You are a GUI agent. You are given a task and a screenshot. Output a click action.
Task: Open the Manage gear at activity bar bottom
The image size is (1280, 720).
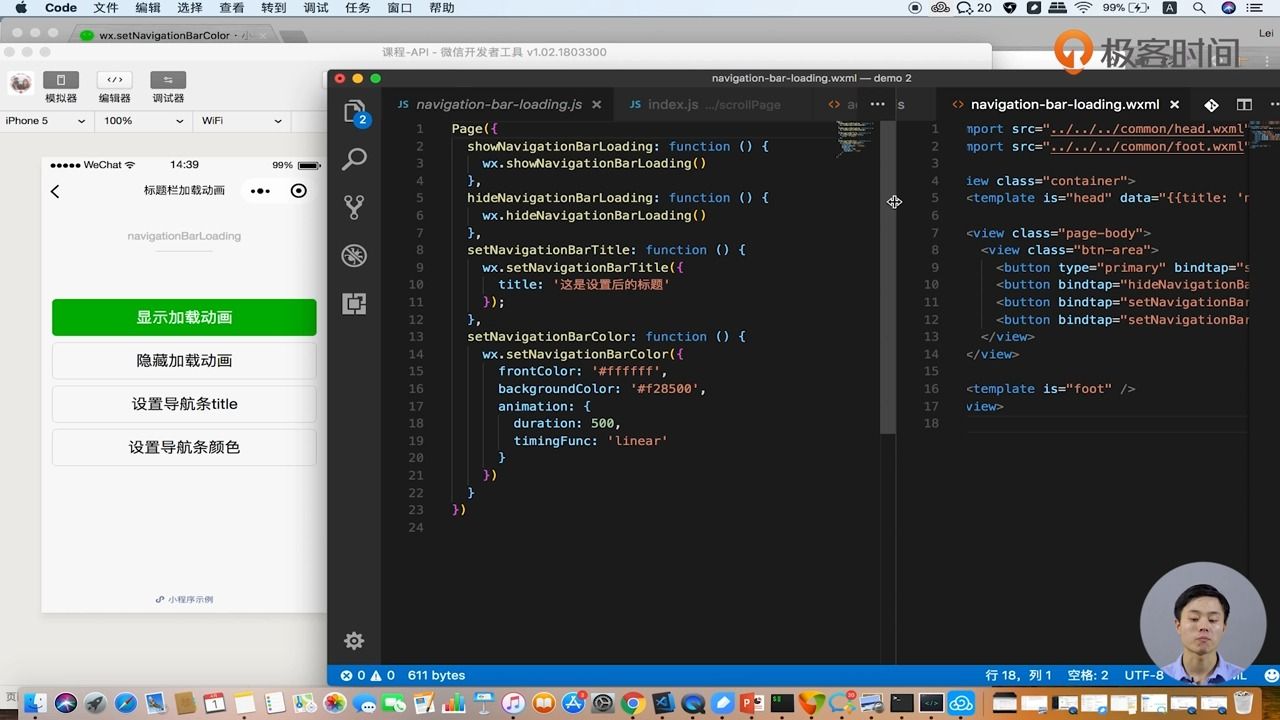pos(354,641)
